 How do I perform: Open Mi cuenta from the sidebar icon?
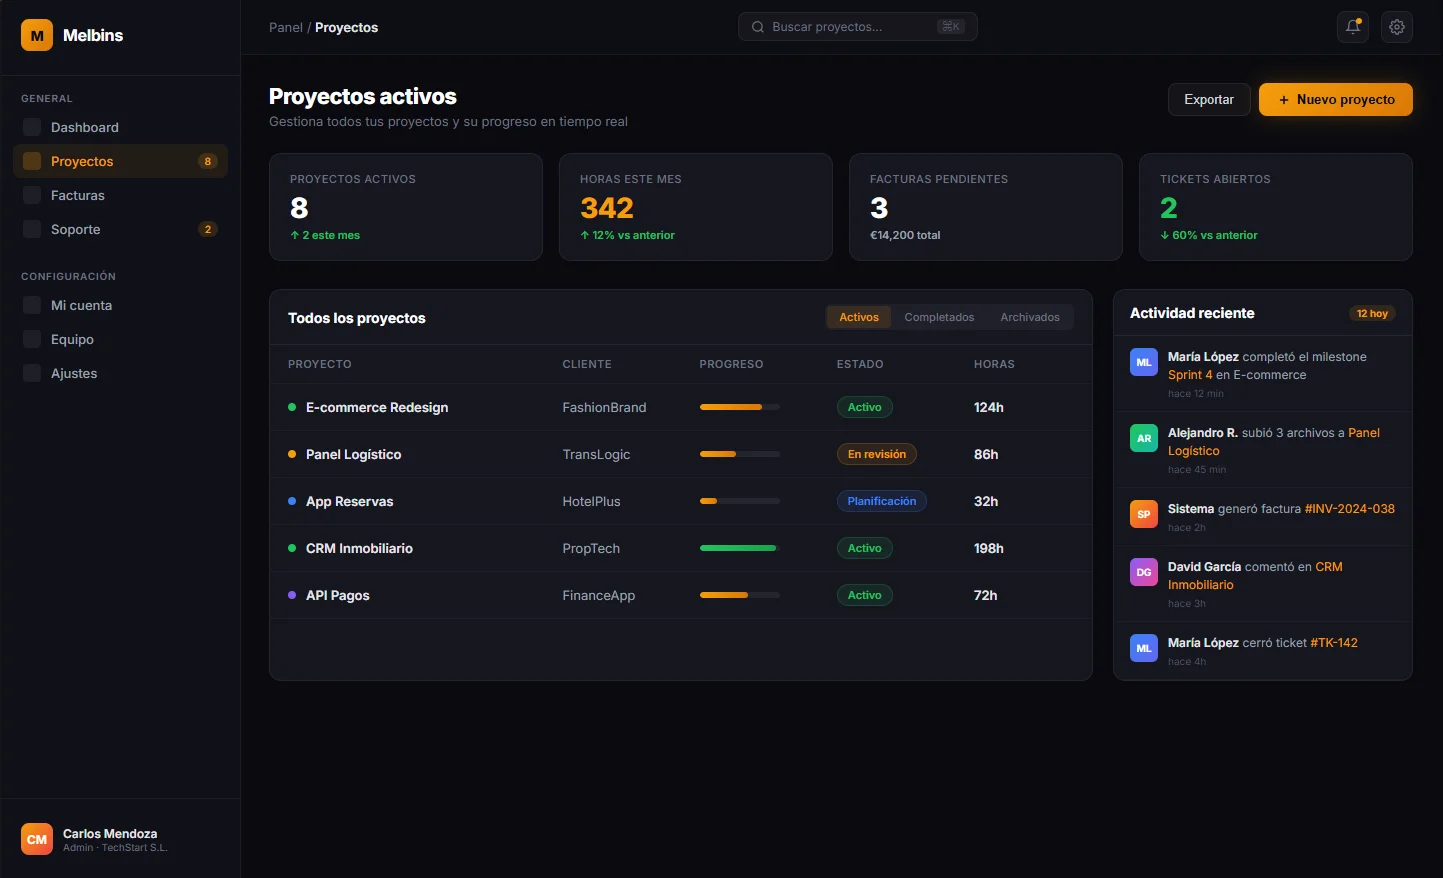[x=31, y=305]
